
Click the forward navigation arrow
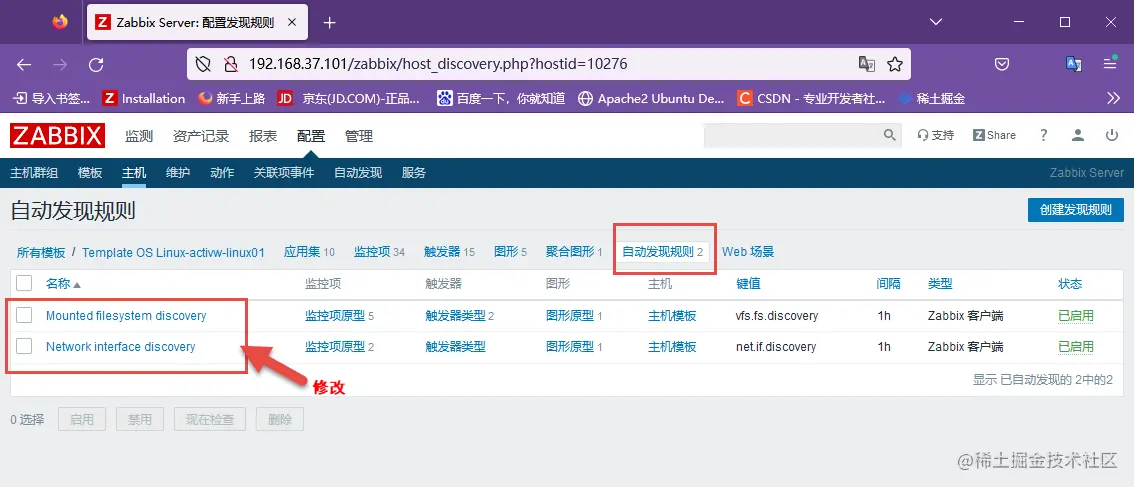tap(60, 64)
